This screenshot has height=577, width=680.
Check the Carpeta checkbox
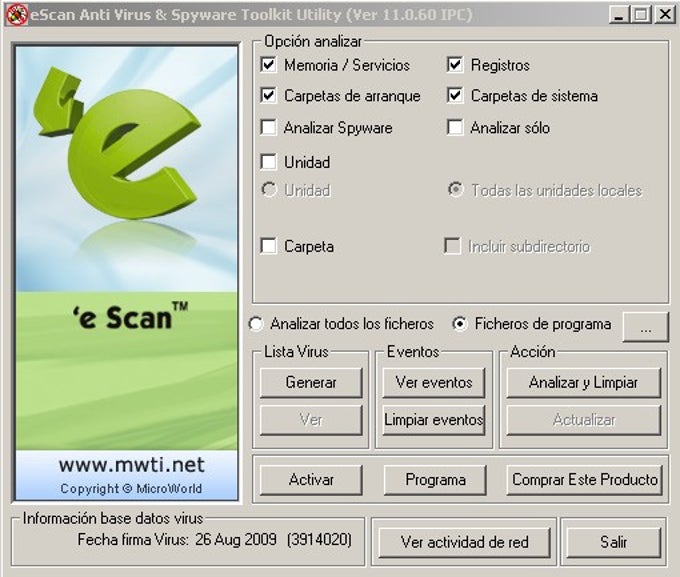coord(268,246)
